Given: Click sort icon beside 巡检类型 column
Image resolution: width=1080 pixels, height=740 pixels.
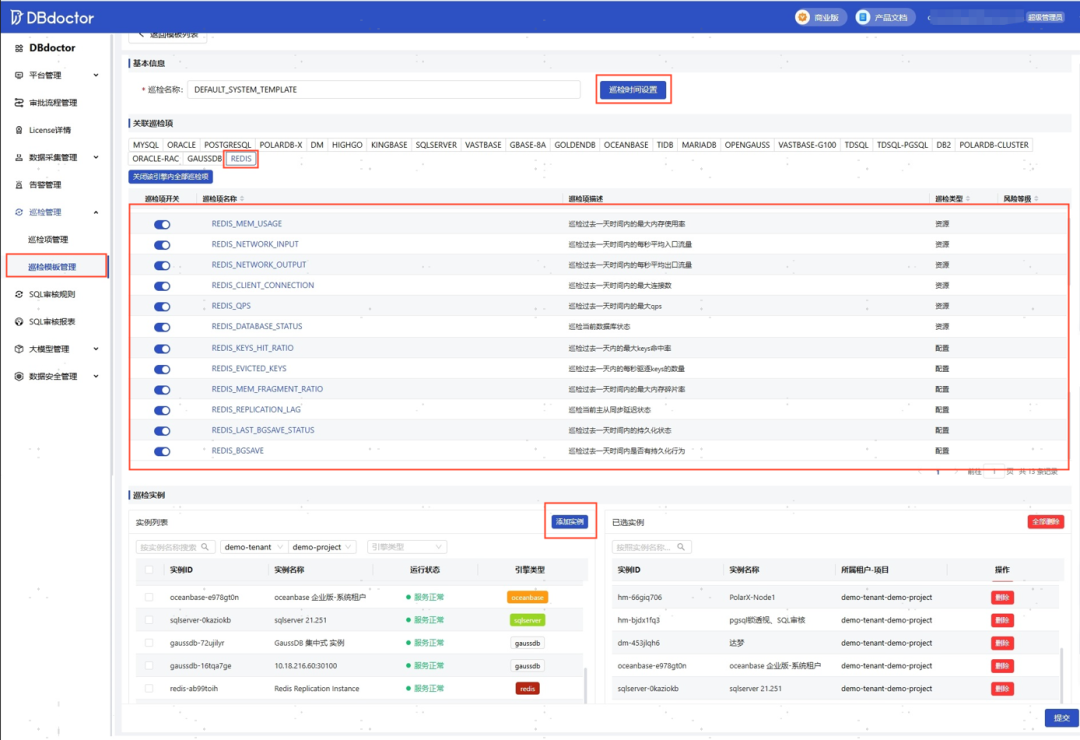Looking at the screenshot, I should point(968,198).
